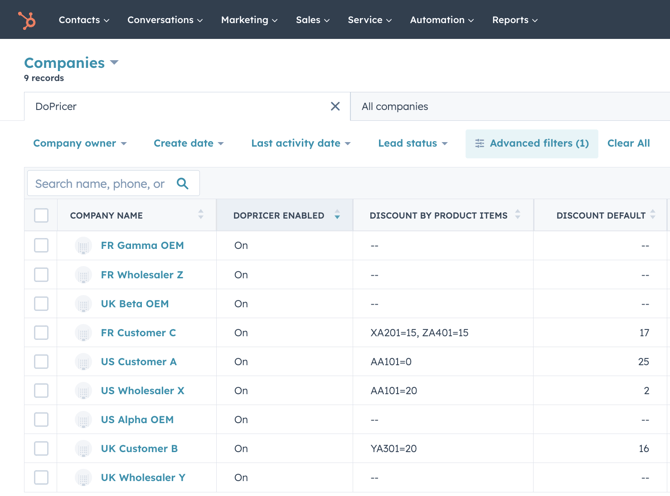Image resolution: width=670 pixels, height=496 pixels.
Task: Check the FR Wholesaler Z row checkbox
Action: 41,274
